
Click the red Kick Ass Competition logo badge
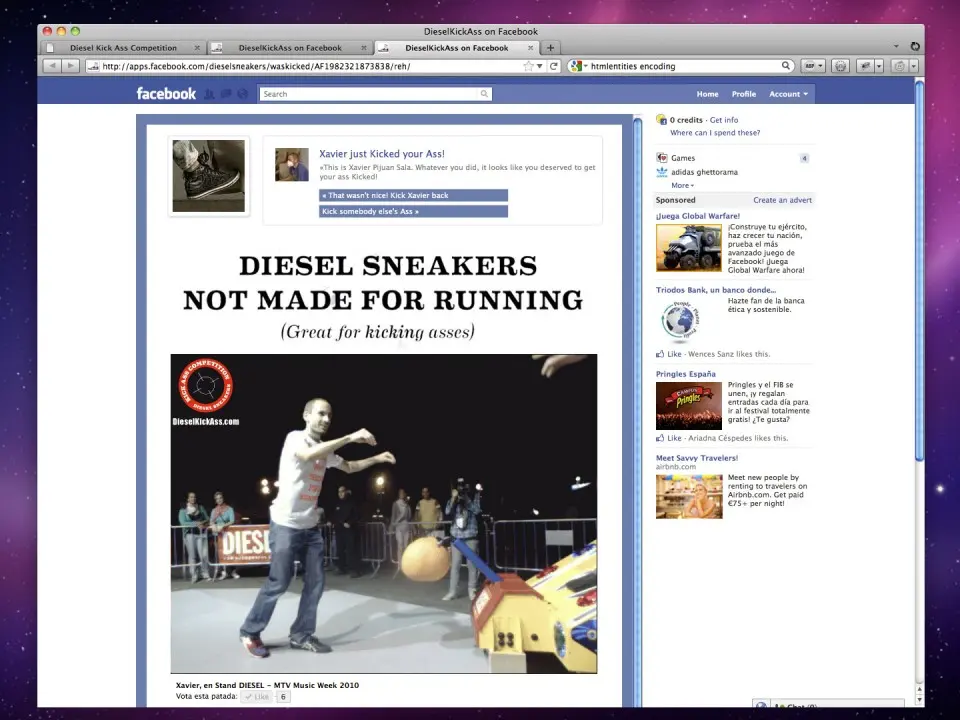tap(206, 385)
